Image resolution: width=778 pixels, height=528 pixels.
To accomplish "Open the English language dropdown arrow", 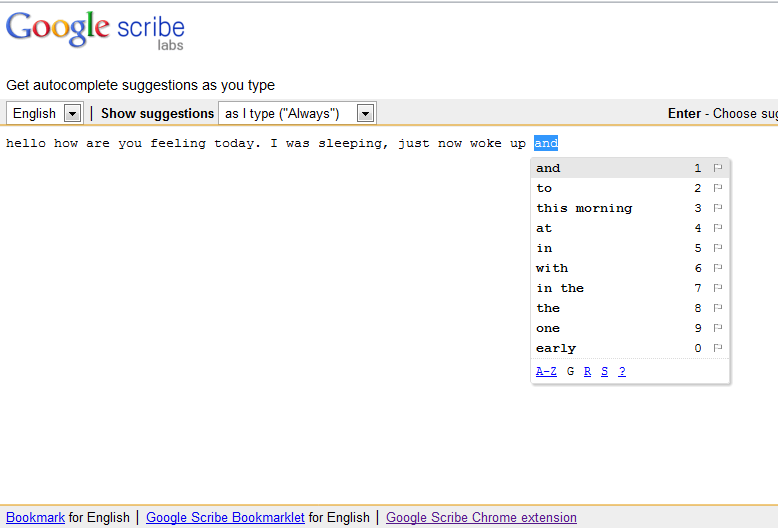I will (72, 114).
